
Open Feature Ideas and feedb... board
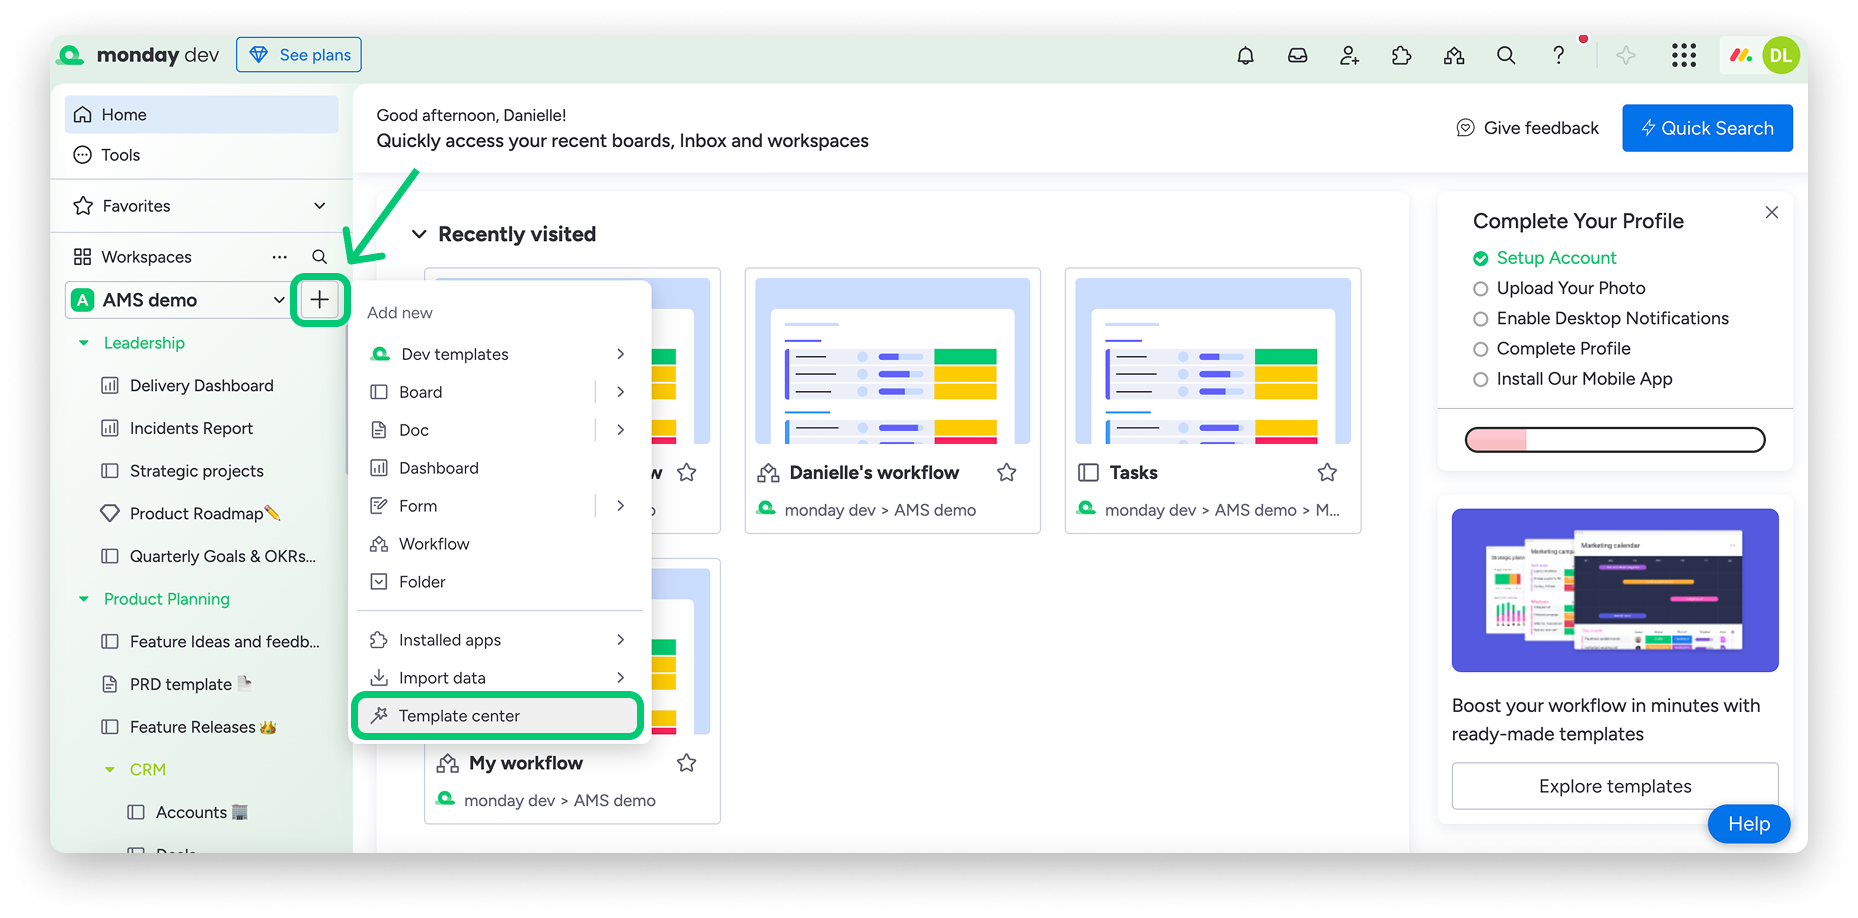pyautogui.click(x=224, y=642)
